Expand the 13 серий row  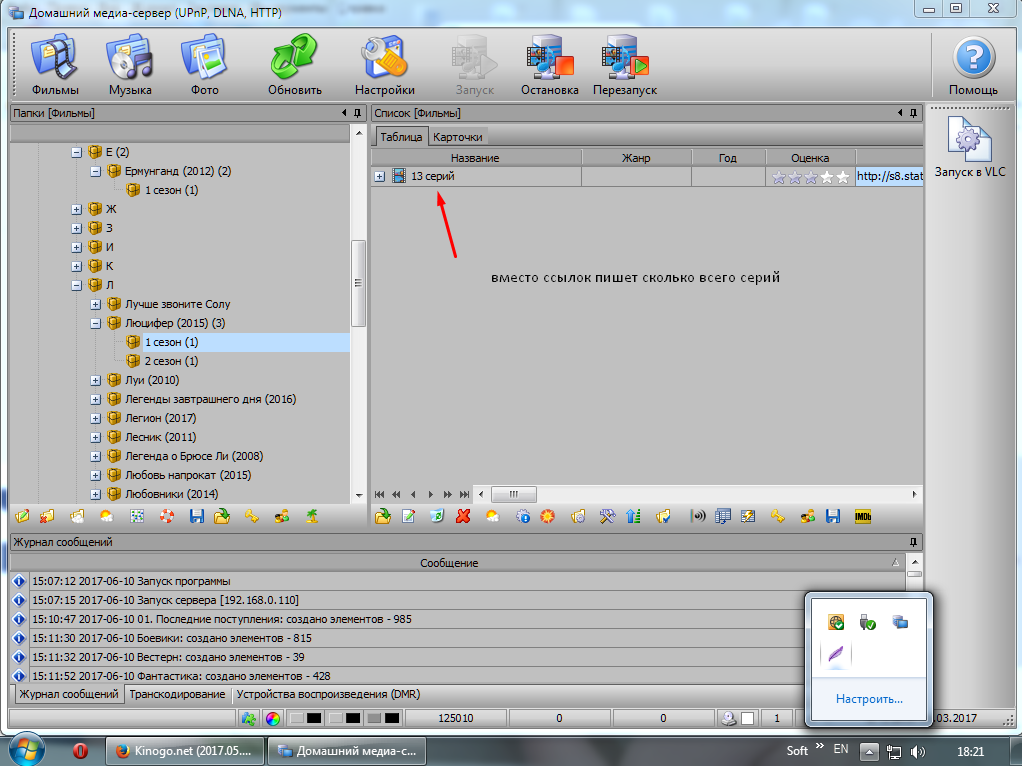click(380, 177)
